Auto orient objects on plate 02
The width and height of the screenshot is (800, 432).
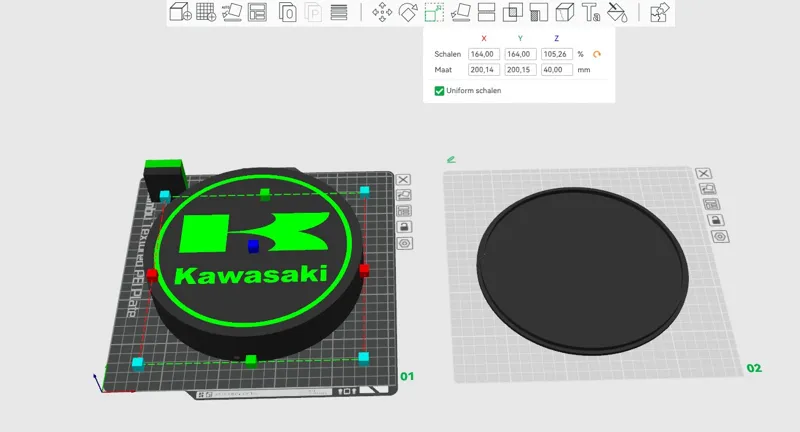[708, 189]
